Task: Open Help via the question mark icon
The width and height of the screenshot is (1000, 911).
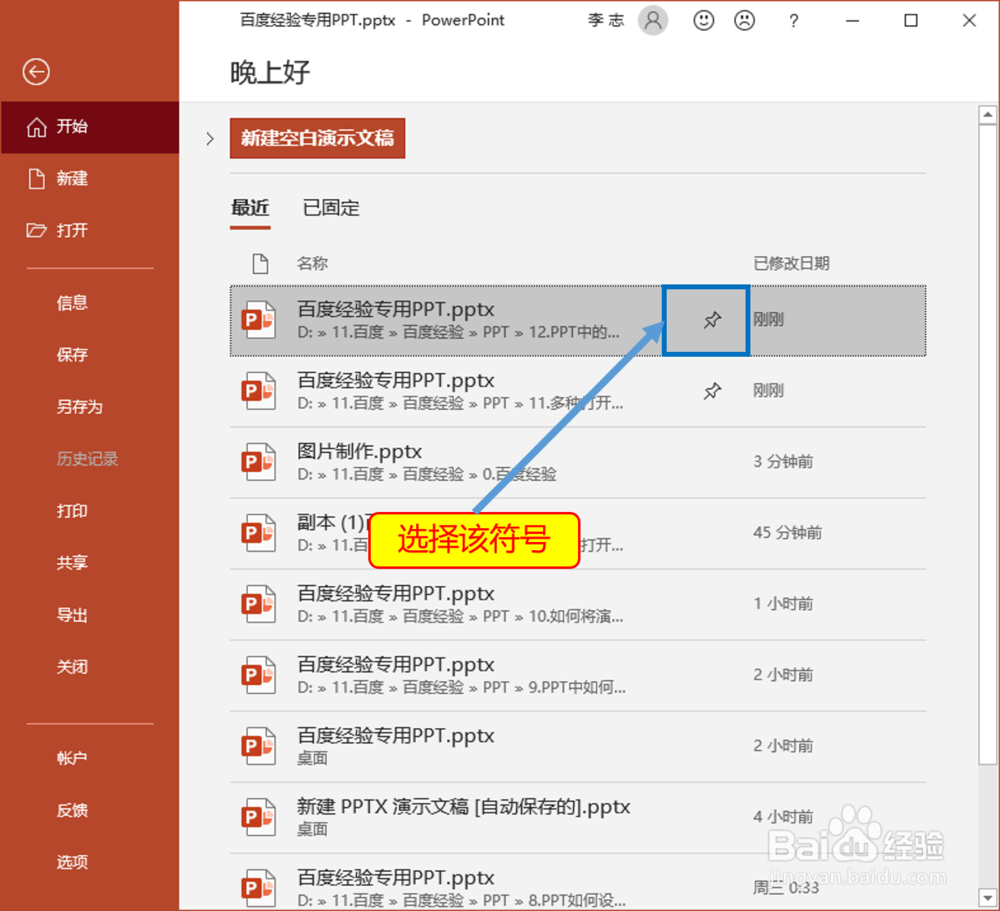Action: pyautogui.click(x=793, y=20)
